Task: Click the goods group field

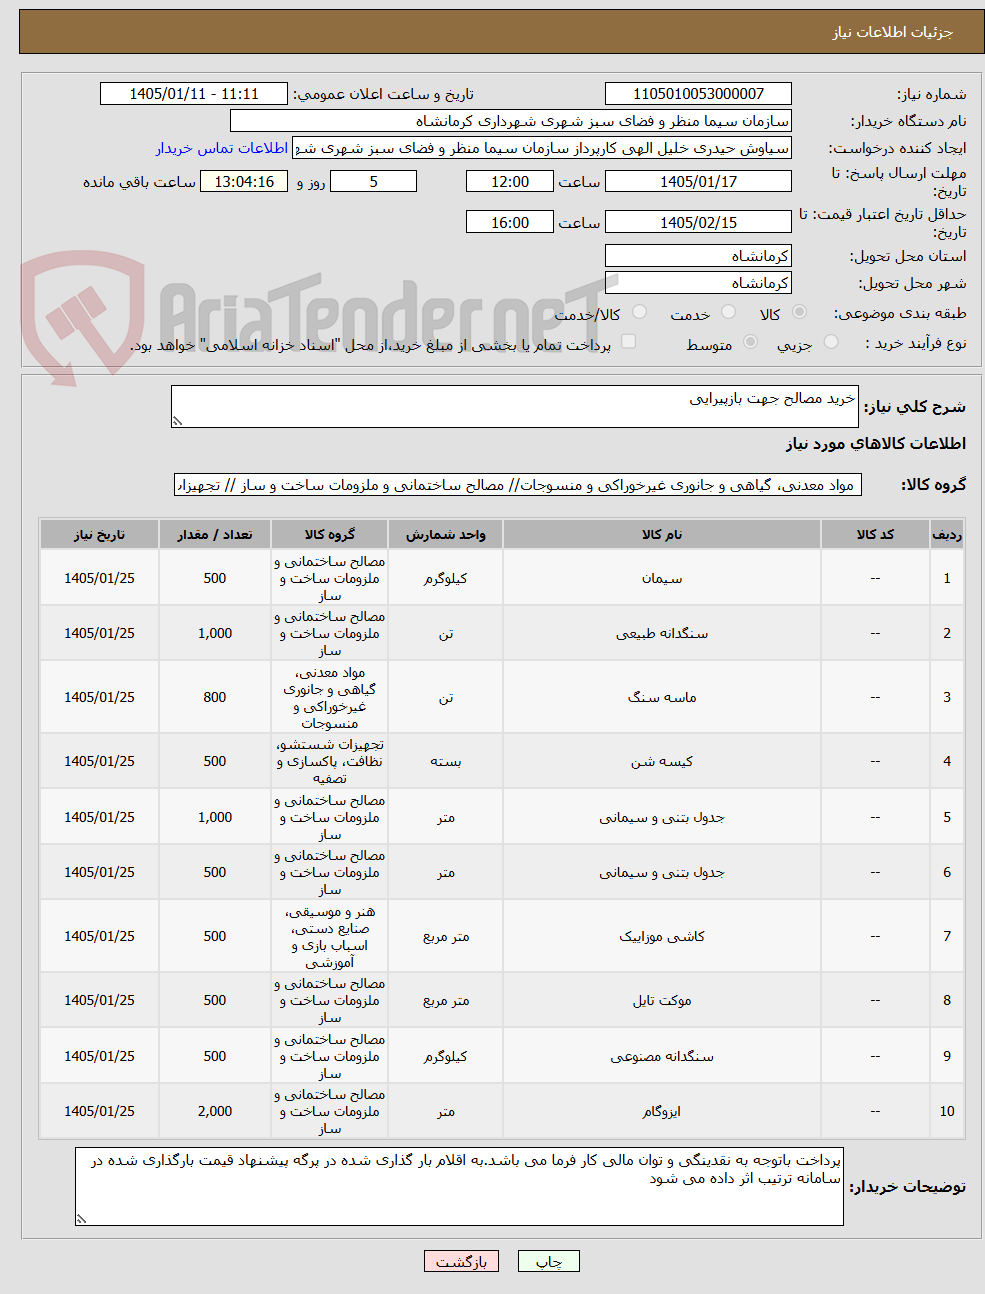Action: [x=518, y=485]
